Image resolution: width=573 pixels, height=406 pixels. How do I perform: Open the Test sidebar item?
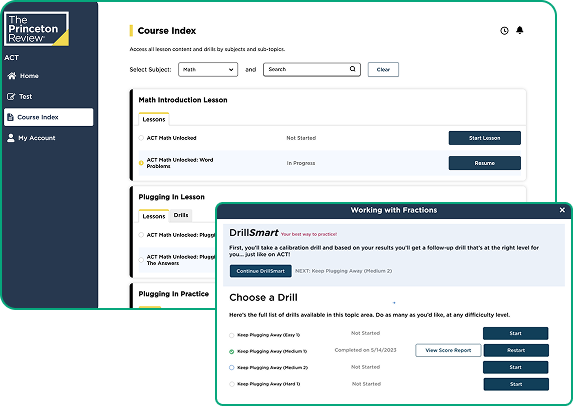click(x=20, y=96)
